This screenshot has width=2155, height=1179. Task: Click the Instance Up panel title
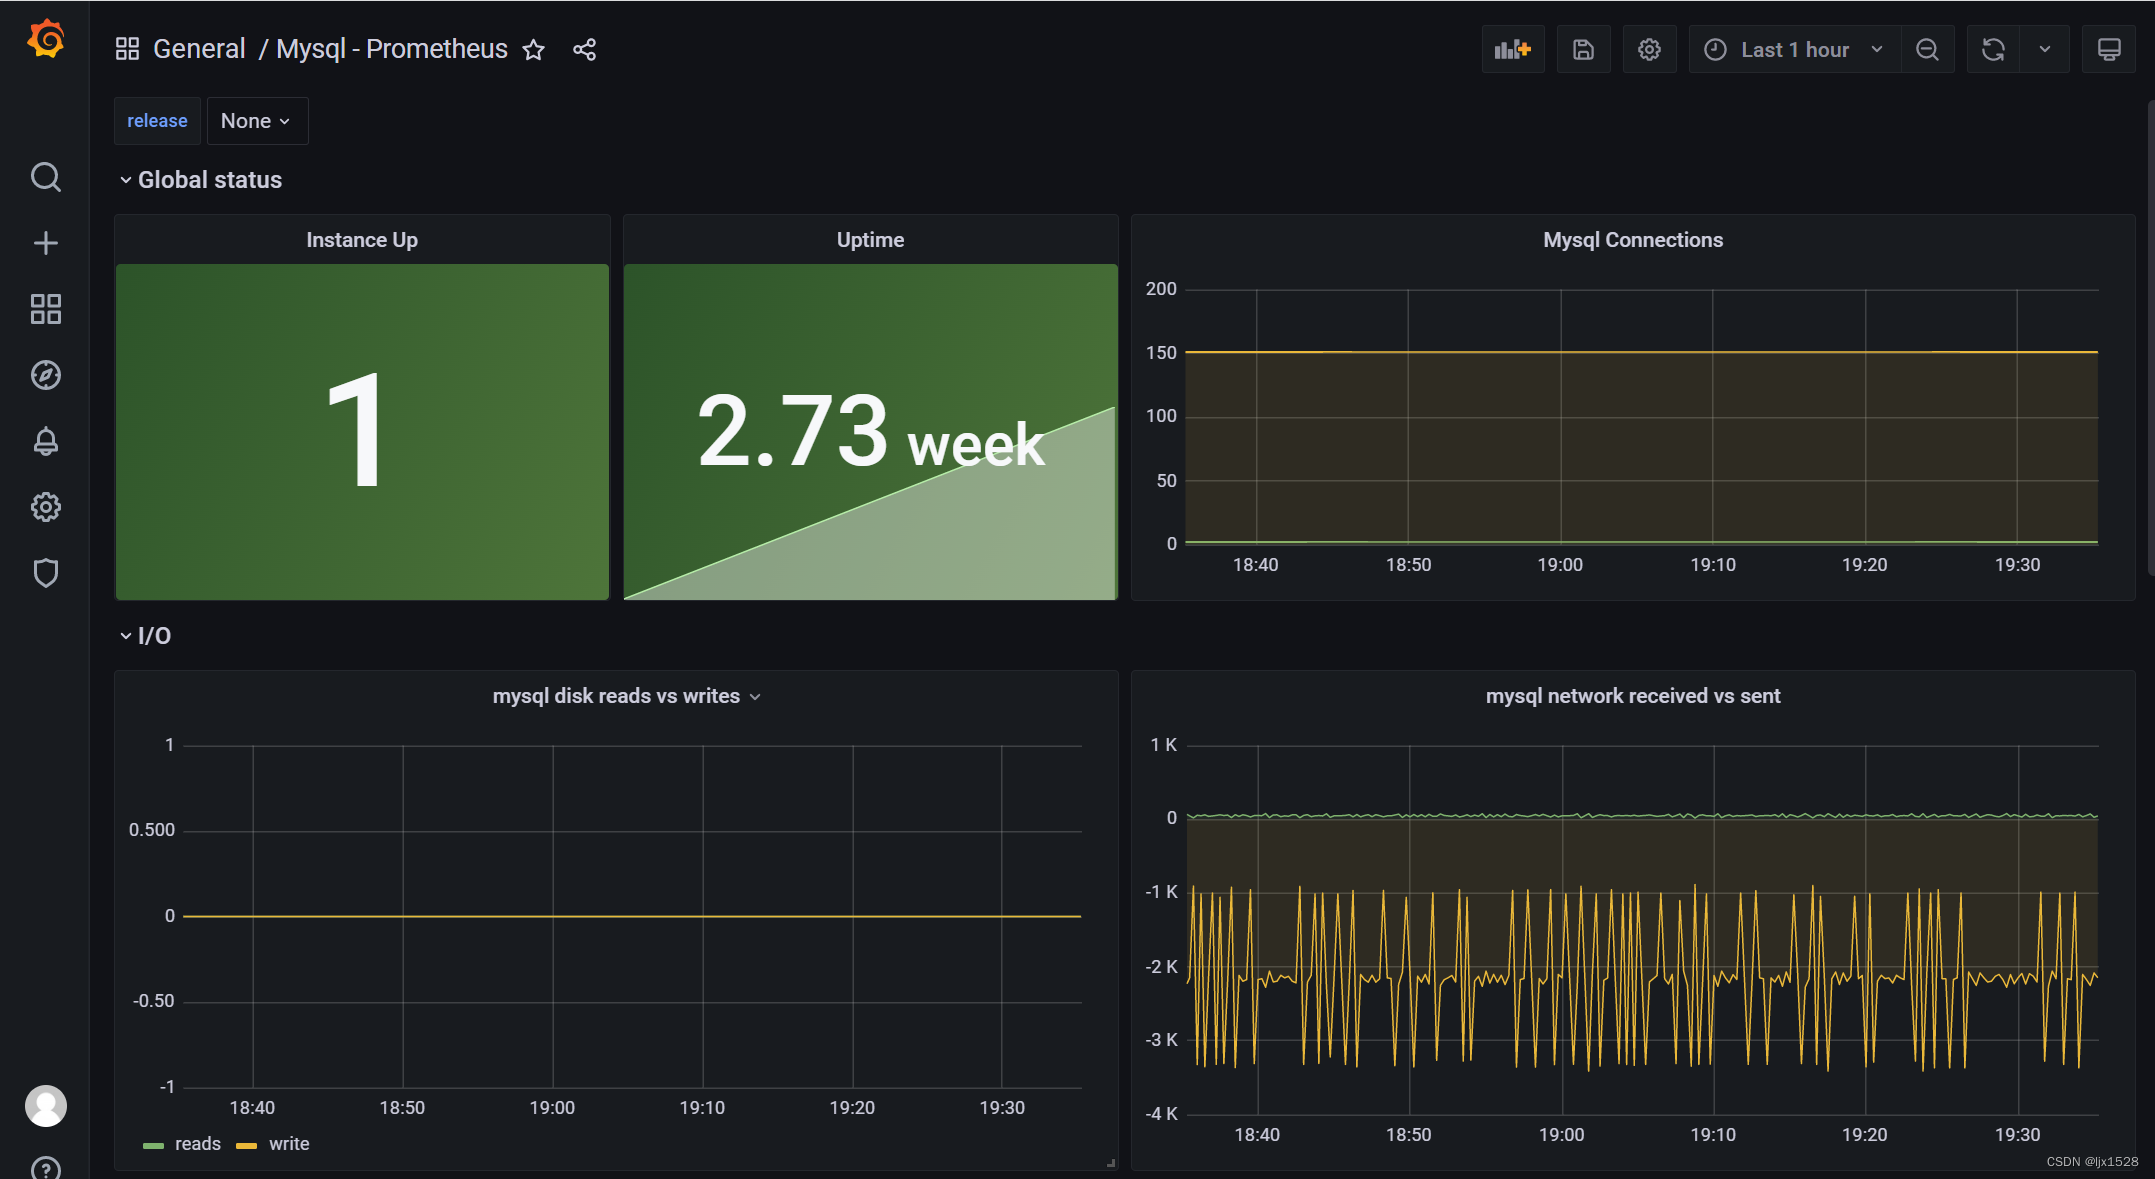(362, 240)
